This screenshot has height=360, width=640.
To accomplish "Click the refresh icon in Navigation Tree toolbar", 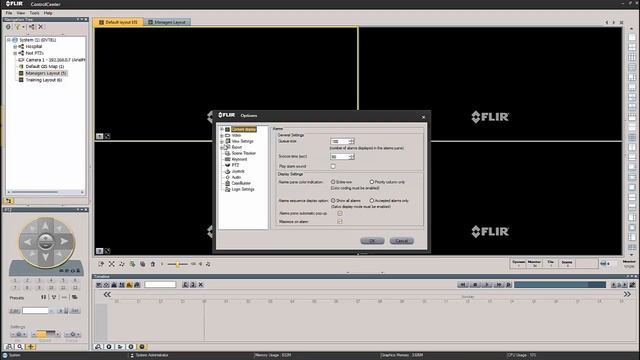I will pos(8,27).
